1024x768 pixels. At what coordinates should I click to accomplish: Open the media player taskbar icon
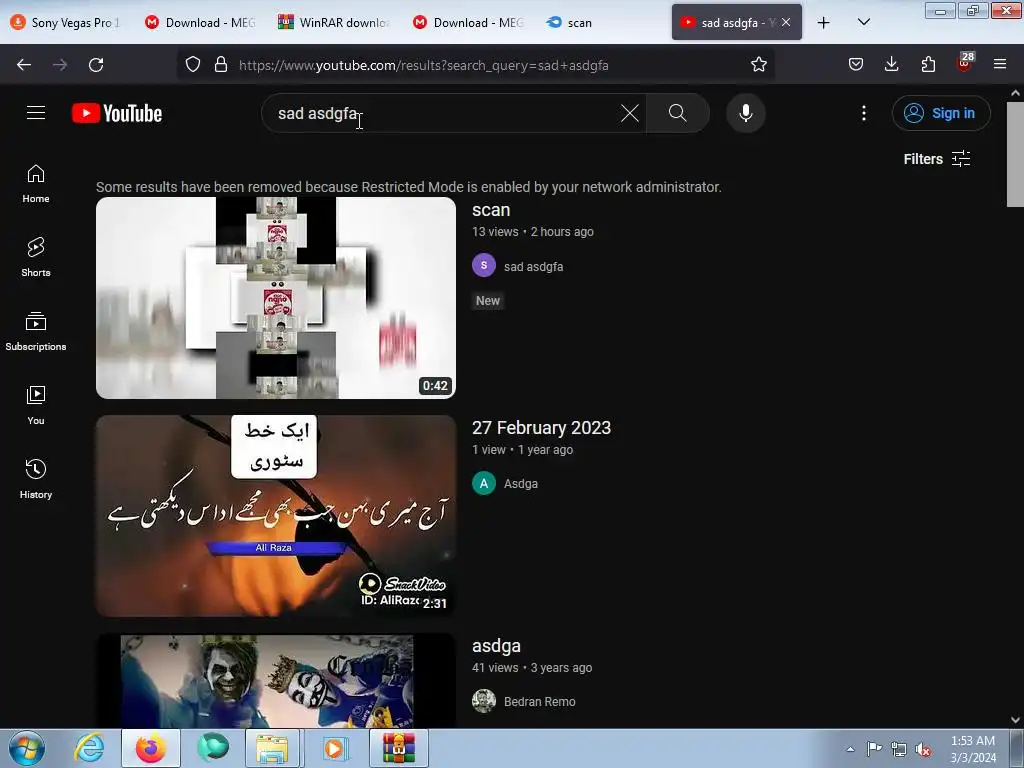click(335, 748)
